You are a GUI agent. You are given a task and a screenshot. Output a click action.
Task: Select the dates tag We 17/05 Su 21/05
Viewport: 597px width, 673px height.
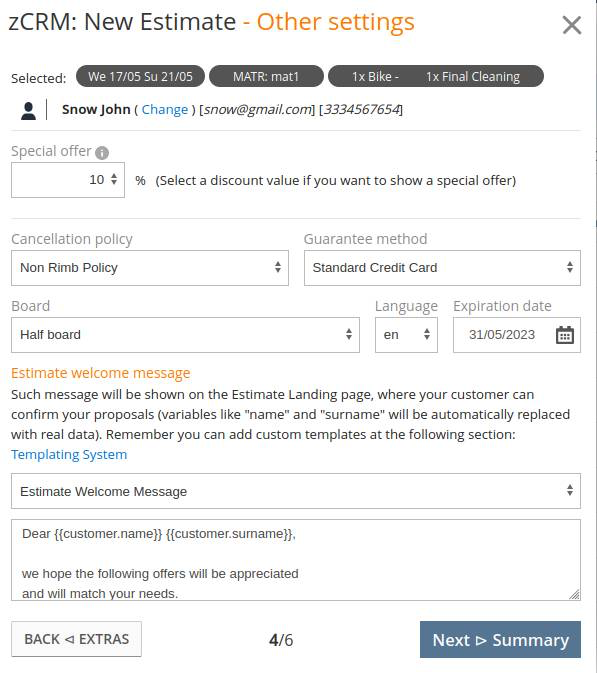[140, 76]
